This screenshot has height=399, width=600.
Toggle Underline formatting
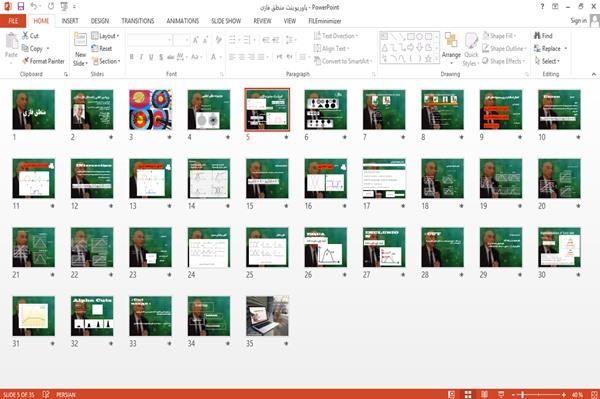coord(151,57)
